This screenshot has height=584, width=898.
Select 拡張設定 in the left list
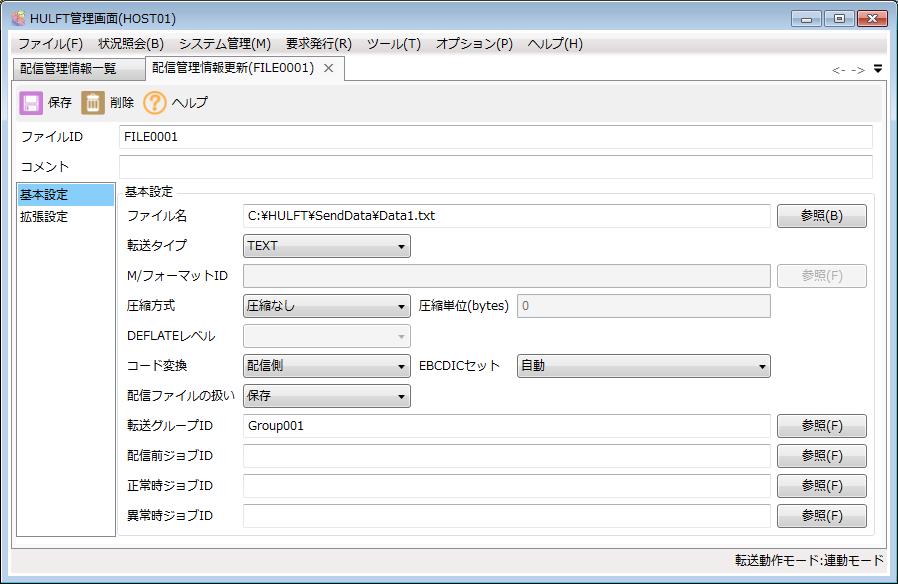[x=65, y=217]
